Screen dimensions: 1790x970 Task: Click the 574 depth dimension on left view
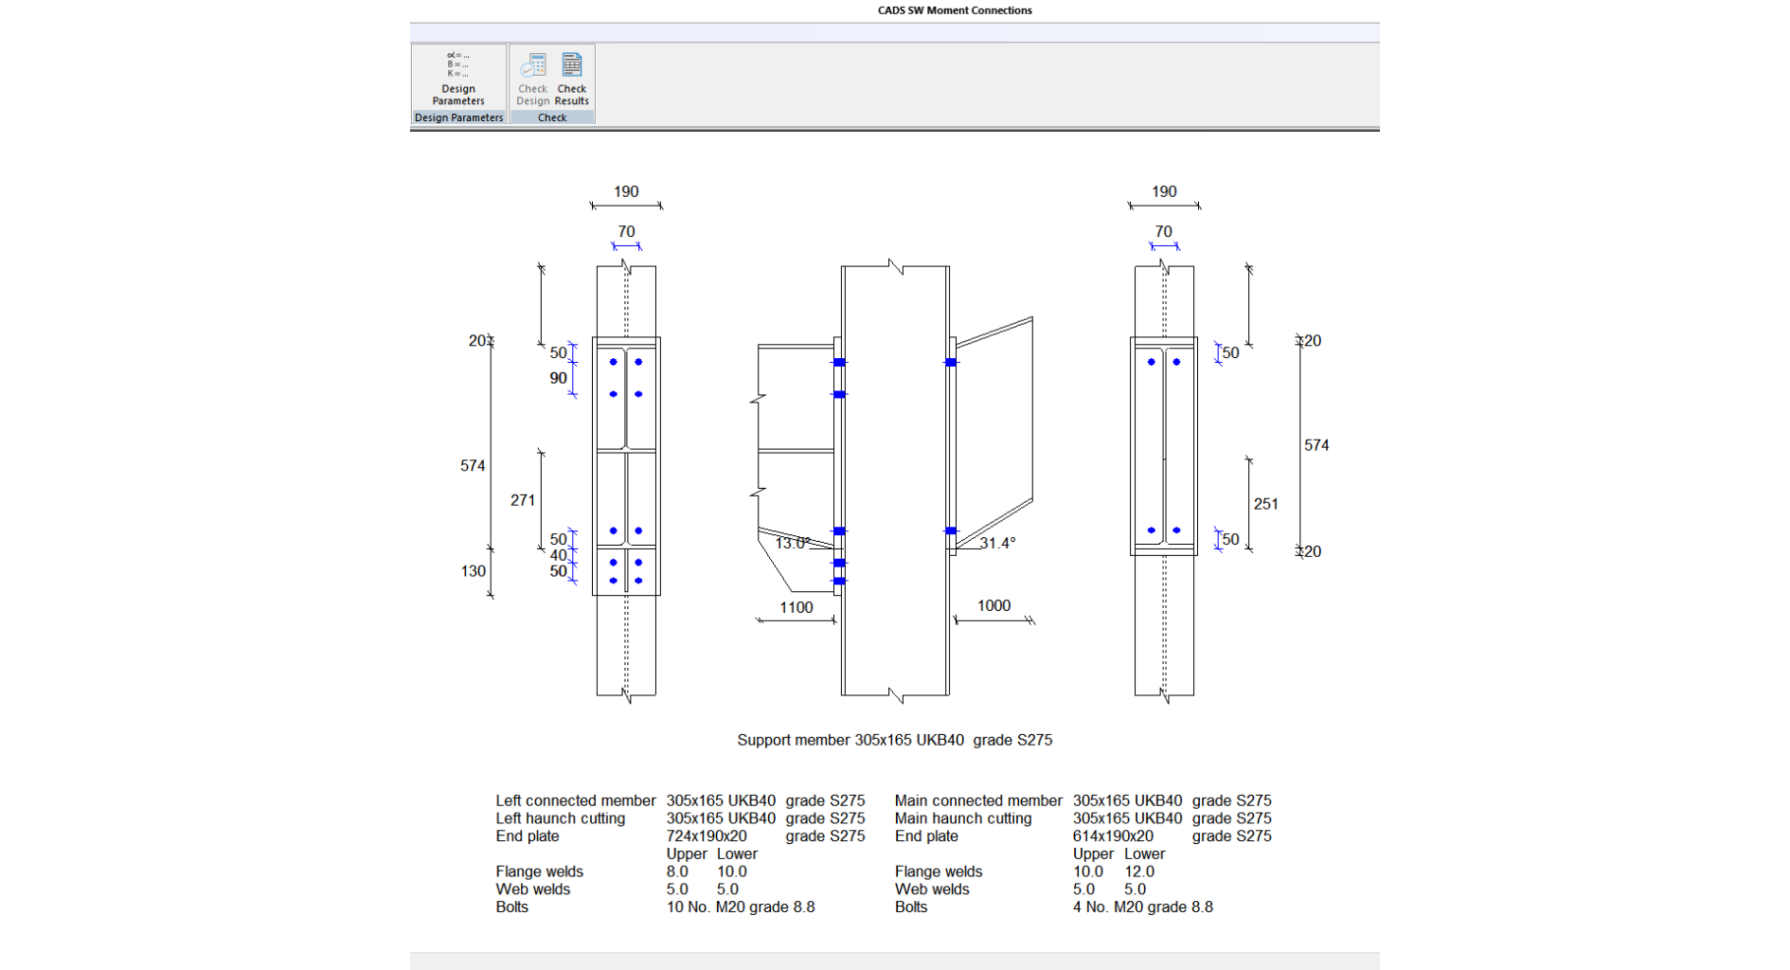pyautogui.click(x=471, y=465)
